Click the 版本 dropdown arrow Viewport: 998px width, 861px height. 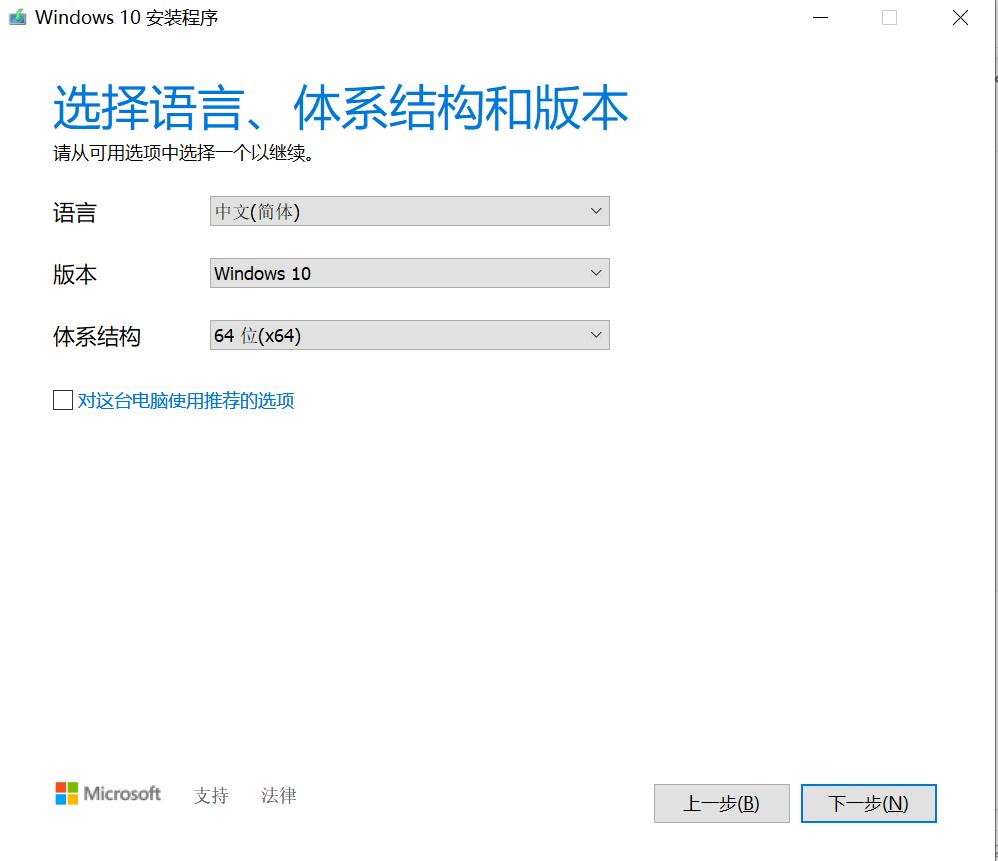597,272
